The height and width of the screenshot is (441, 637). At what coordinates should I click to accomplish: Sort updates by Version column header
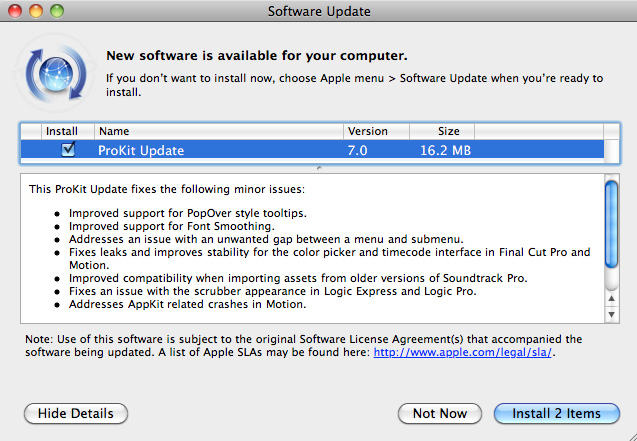point(377,131)
